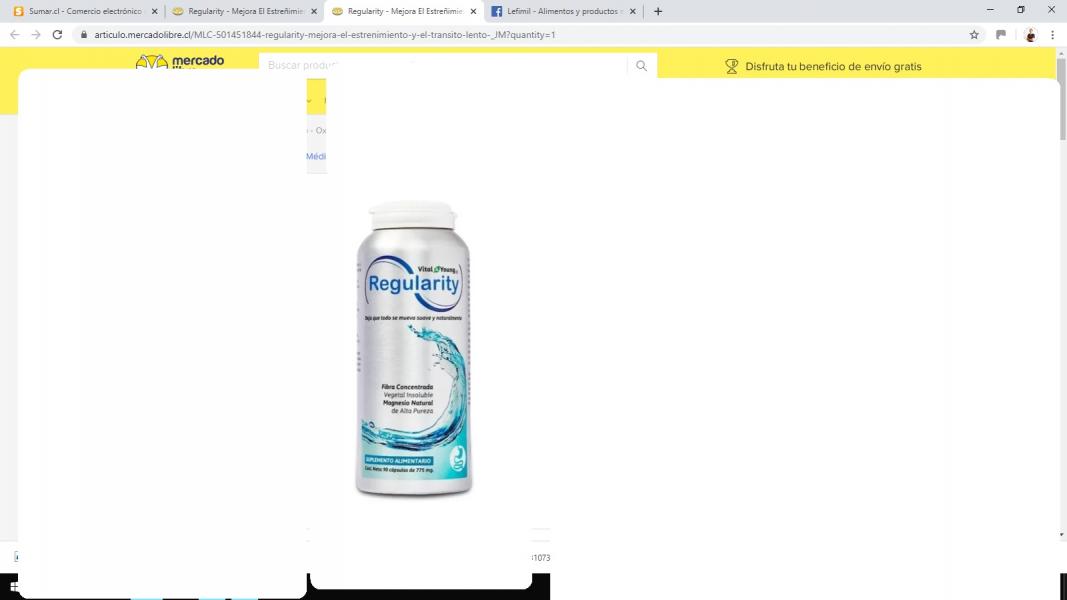Click the scrollbar down arrow
The width and height of the screenshot is (1067, 600).
[1062, 535]
